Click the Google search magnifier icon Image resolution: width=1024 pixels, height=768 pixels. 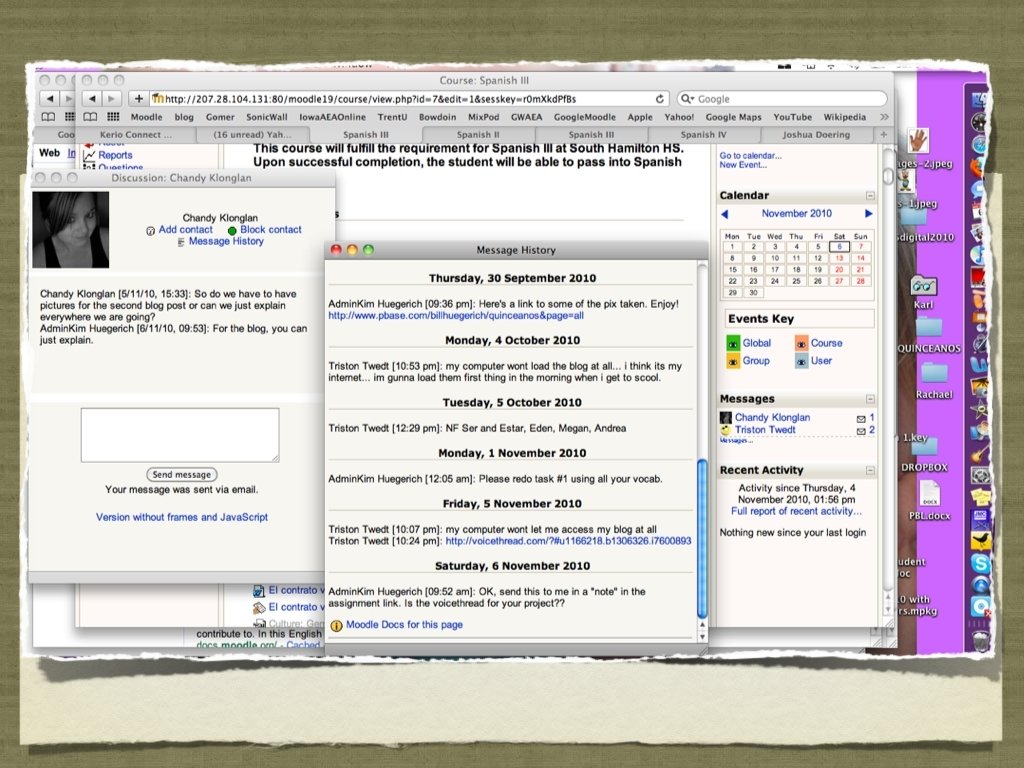[687, 99]
